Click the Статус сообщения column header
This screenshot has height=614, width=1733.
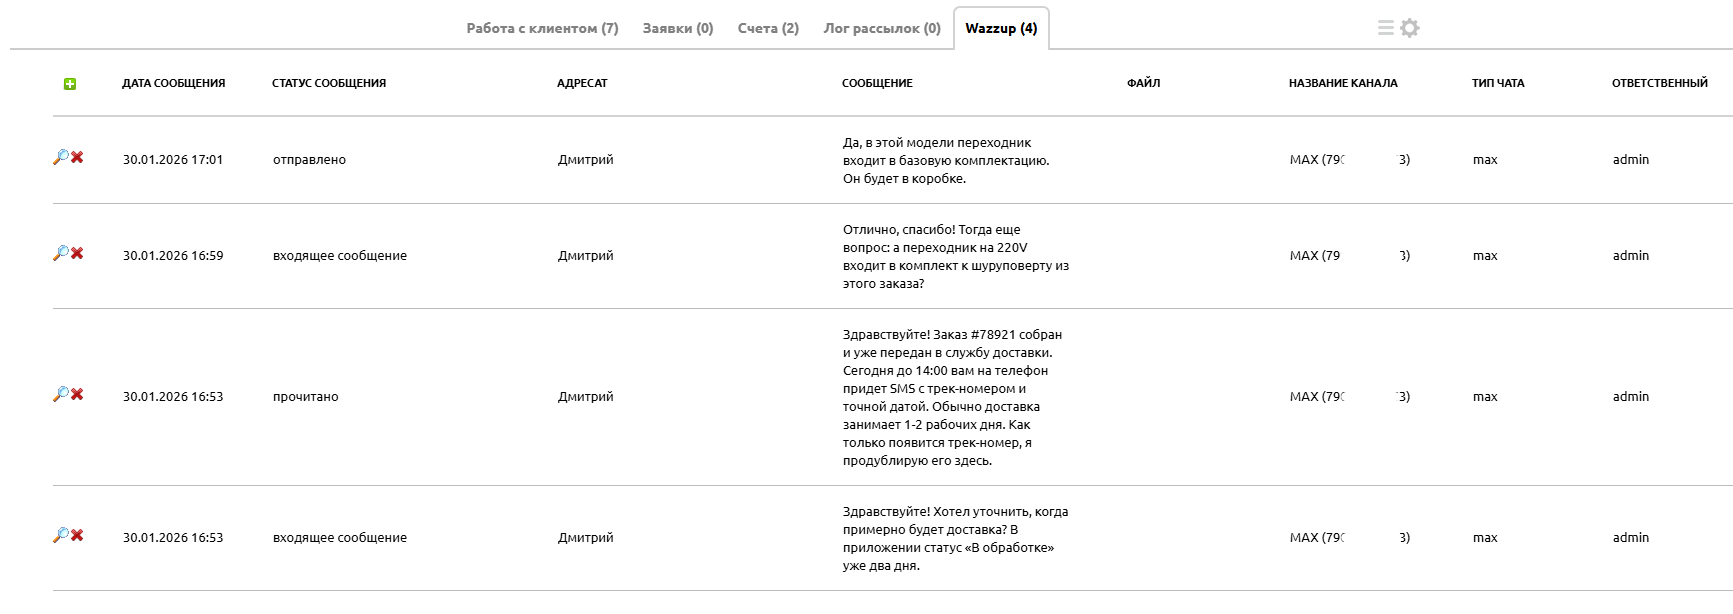[328, 83]
